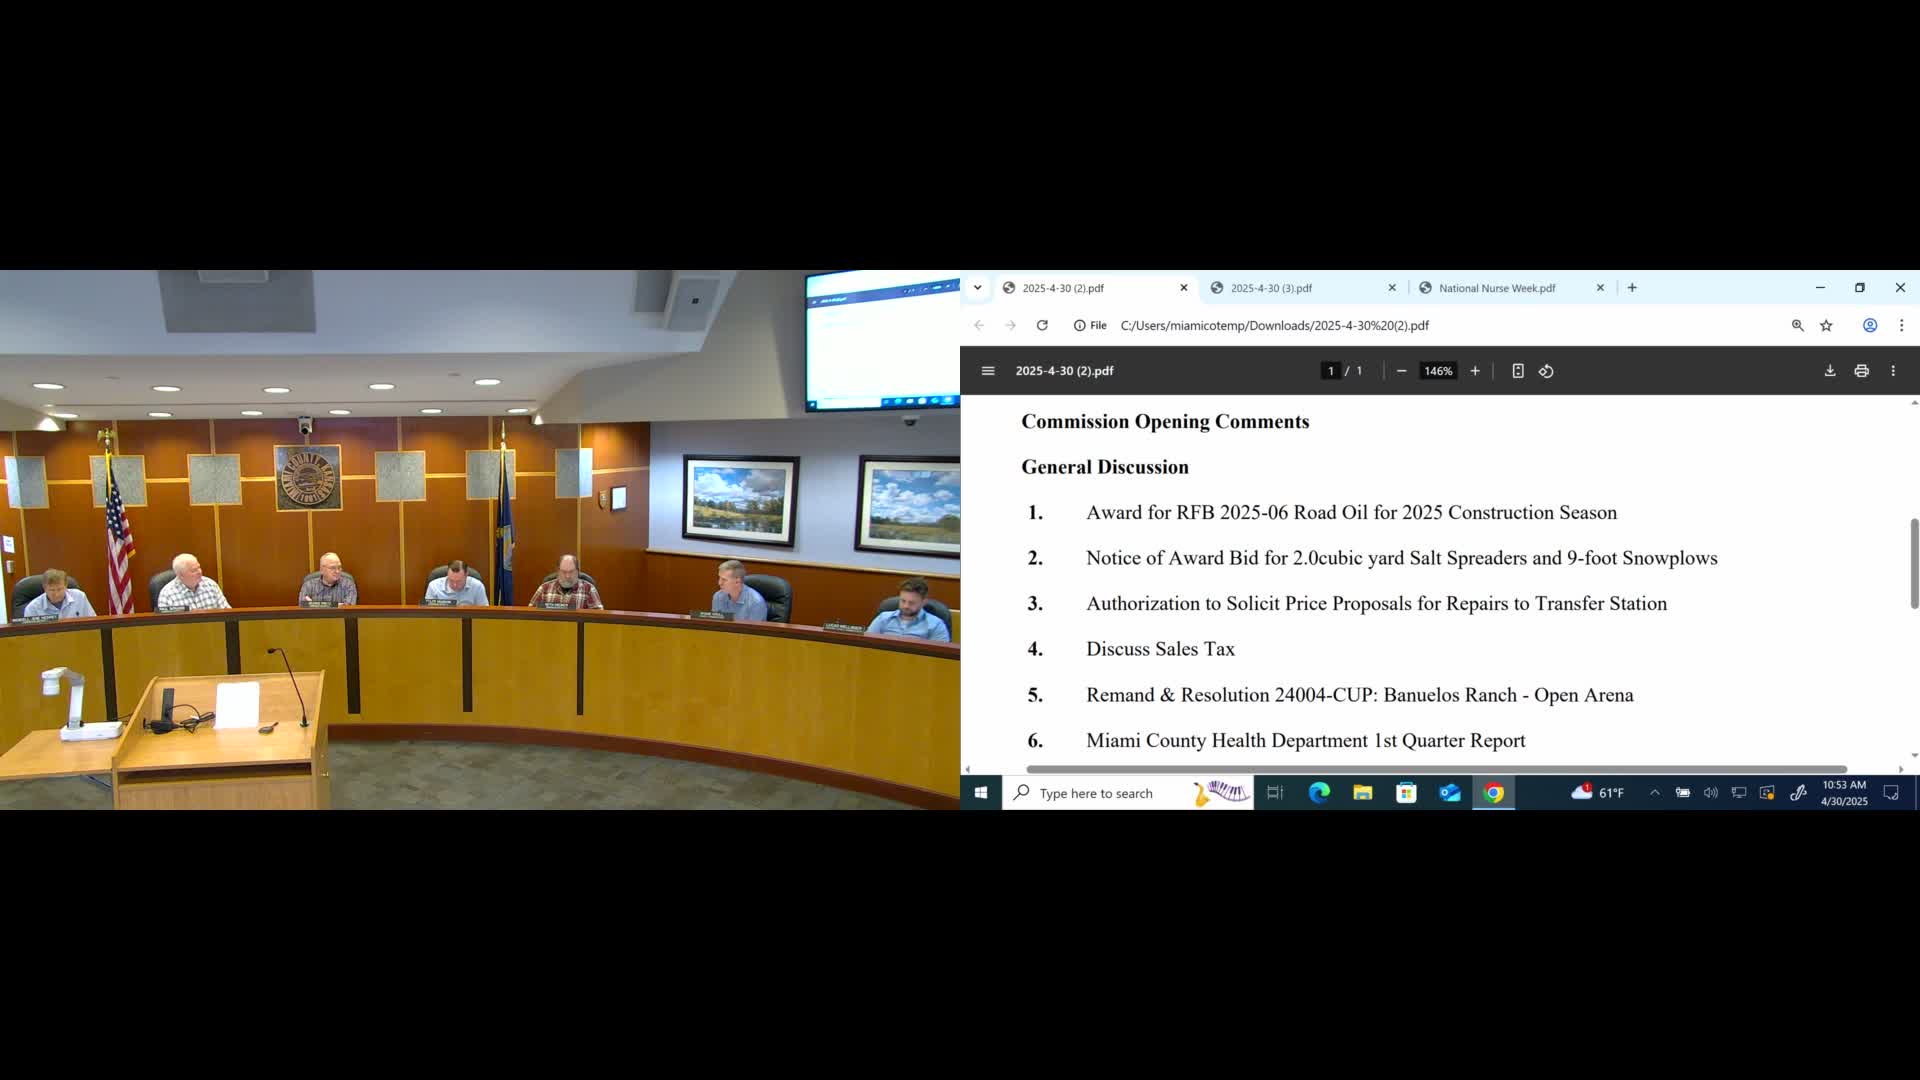This screenshot has width=1920, height=1080.
Task: Click the horizontal scrollbar below the PDF
Action: click(x=1435, y=769)
